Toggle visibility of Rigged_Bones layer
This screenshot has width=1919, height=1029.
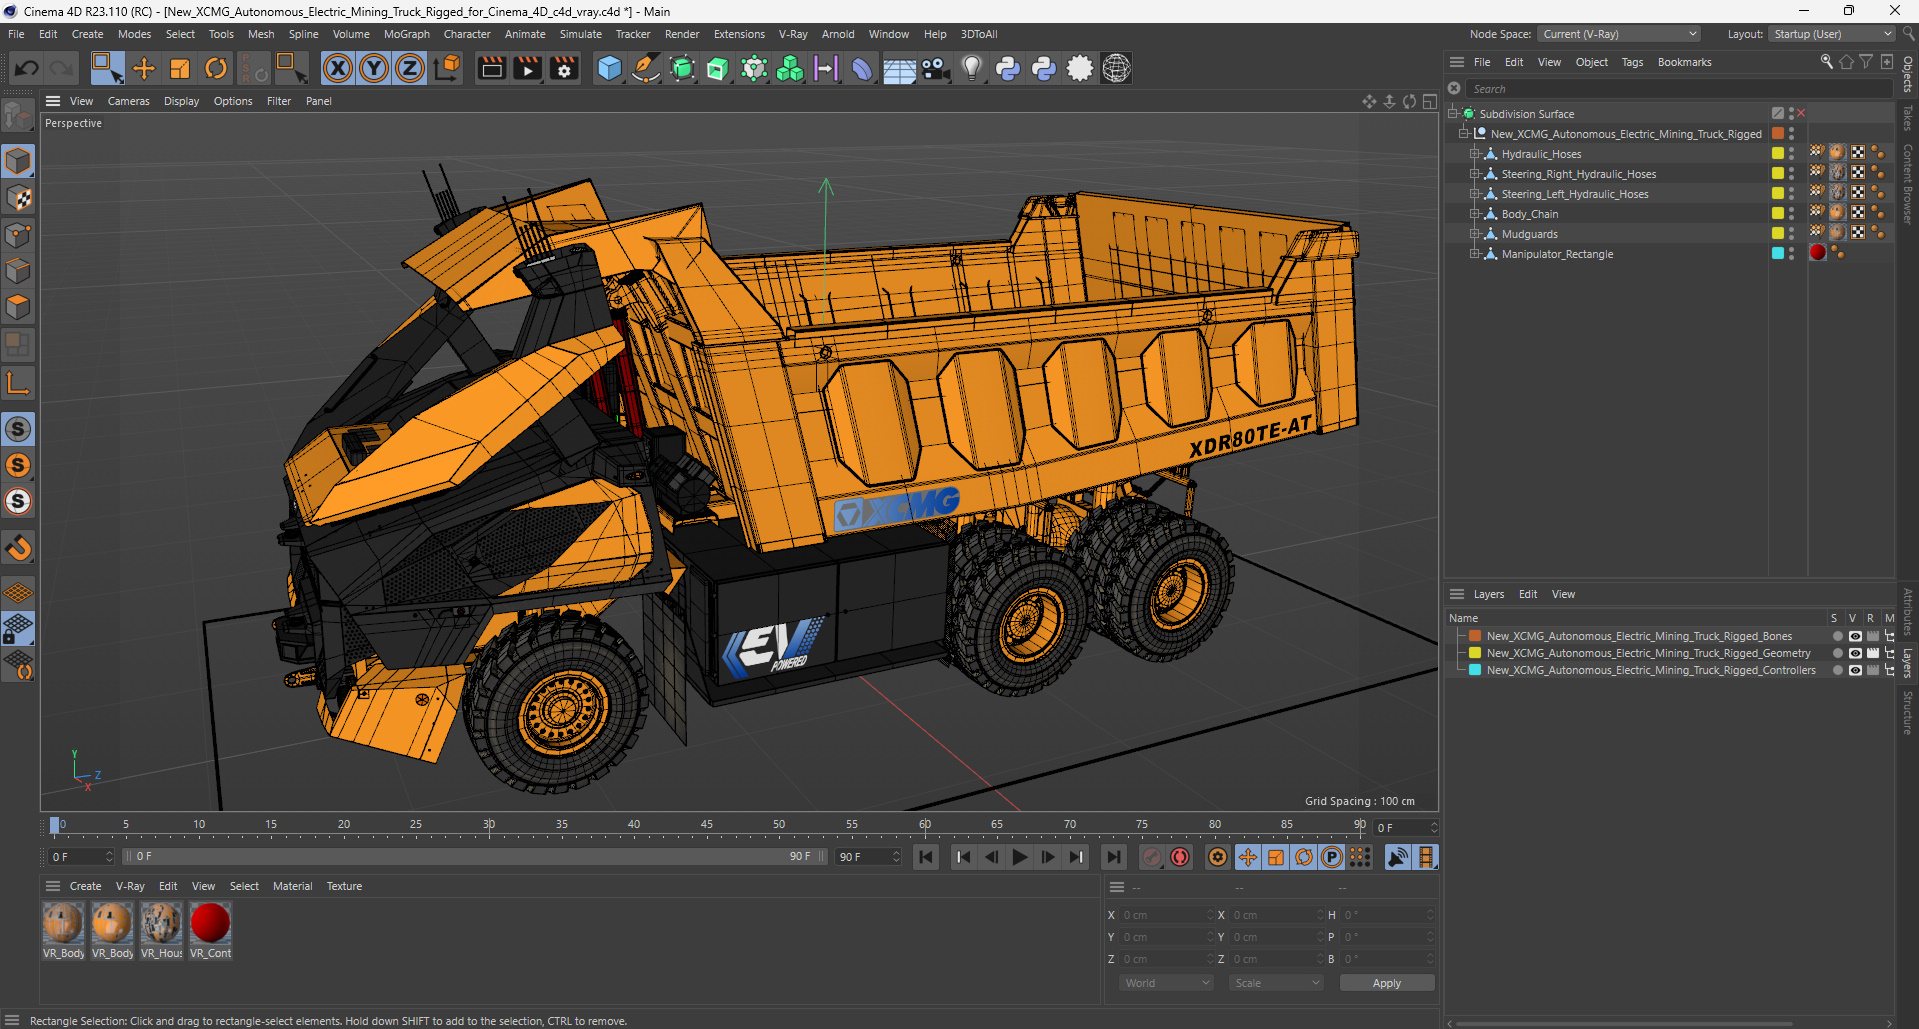click(1855, 636)
